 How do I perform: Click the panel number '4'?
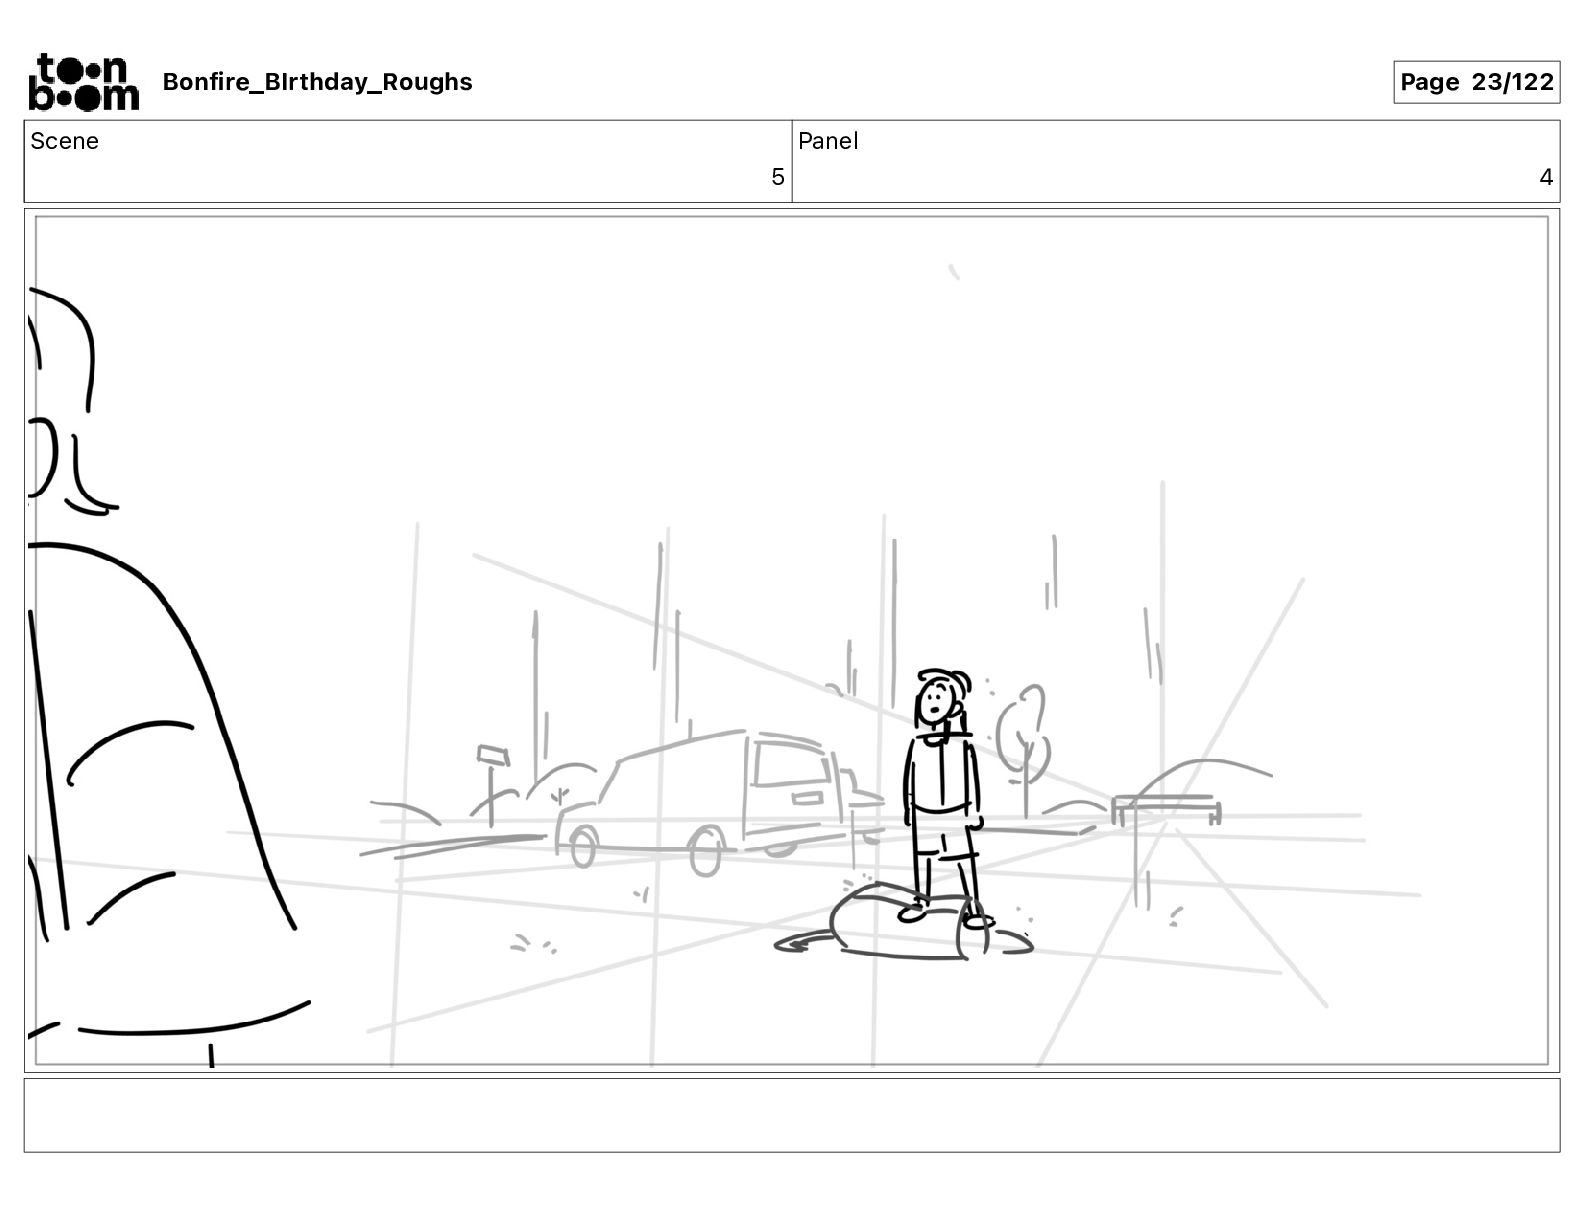pyautogui.click(x=1545, y=177)
